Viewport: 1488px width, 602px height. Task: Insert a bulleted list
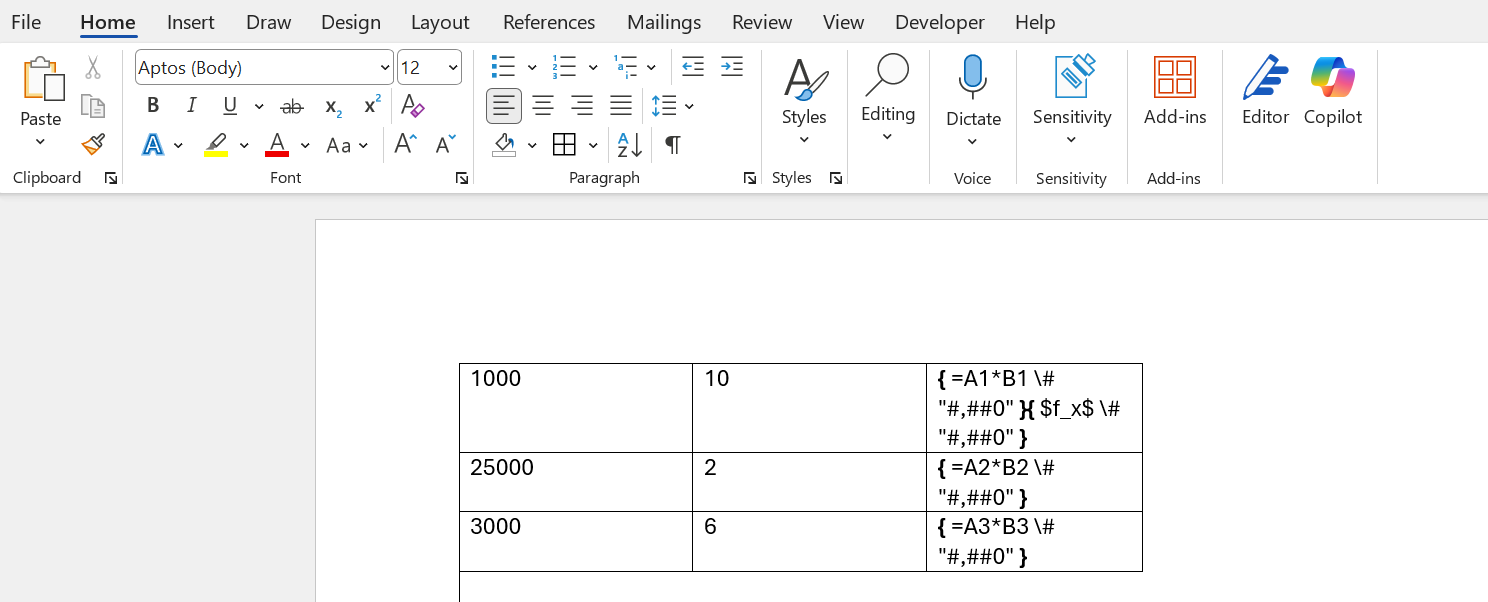504,67
